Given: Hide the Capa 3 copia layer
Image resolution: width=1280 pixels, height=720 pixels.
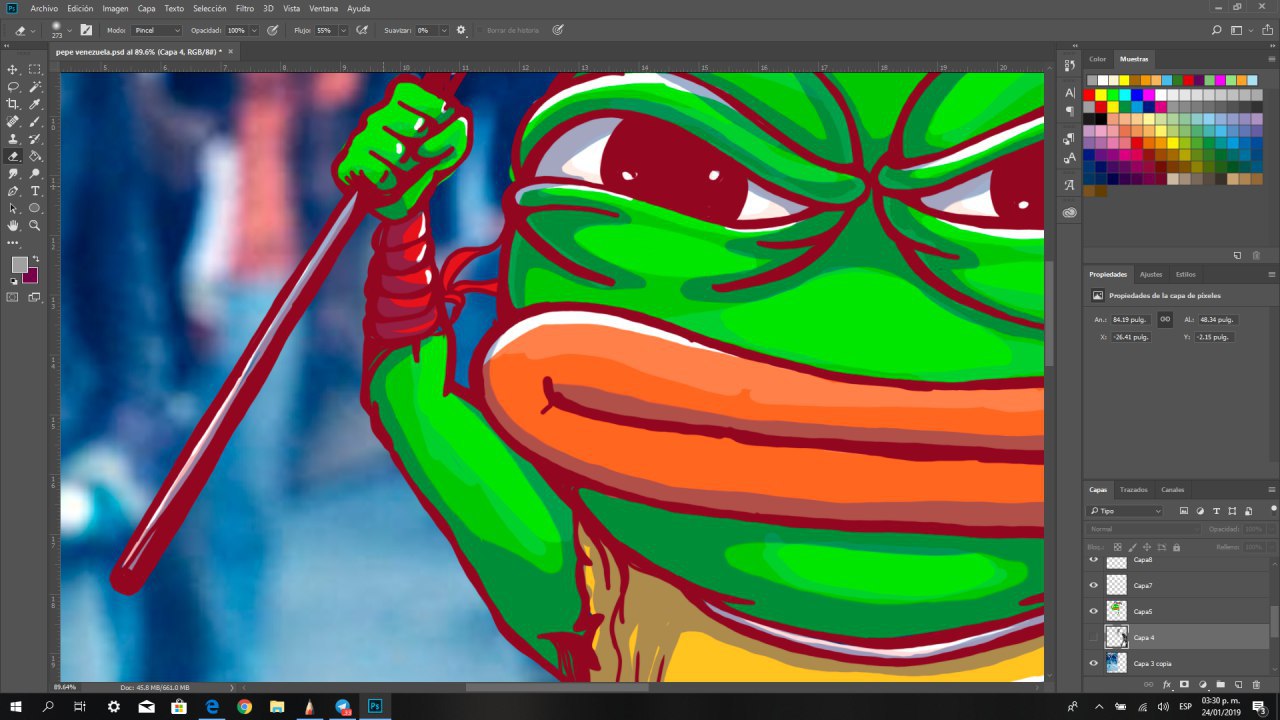Looking at the screenshot, I should click(x=1093, y=663).
